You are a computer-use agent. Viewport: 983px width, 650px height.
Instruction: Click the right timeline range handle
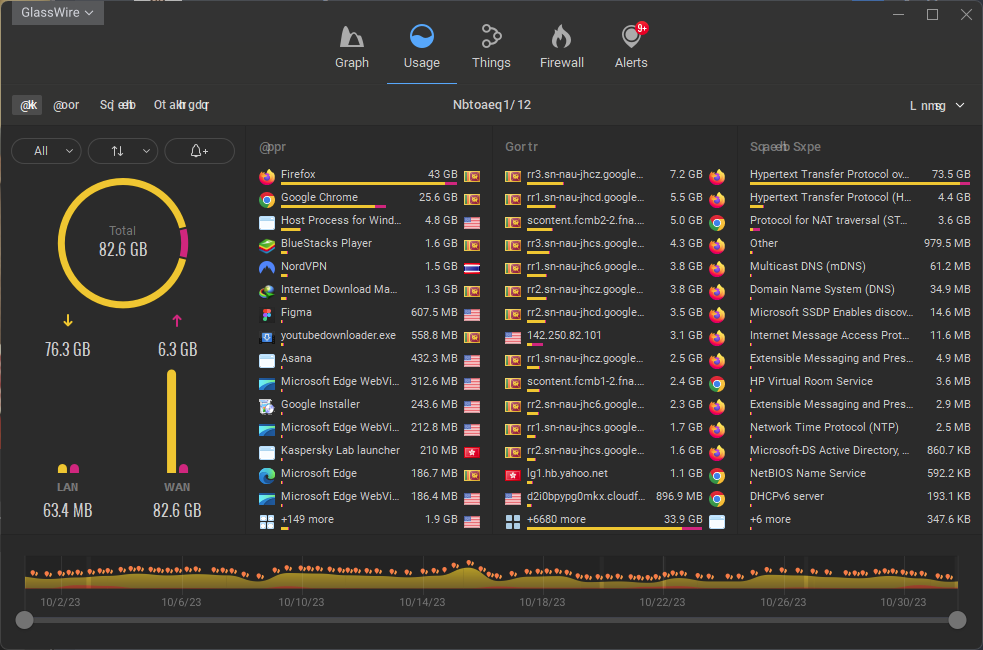957,620
